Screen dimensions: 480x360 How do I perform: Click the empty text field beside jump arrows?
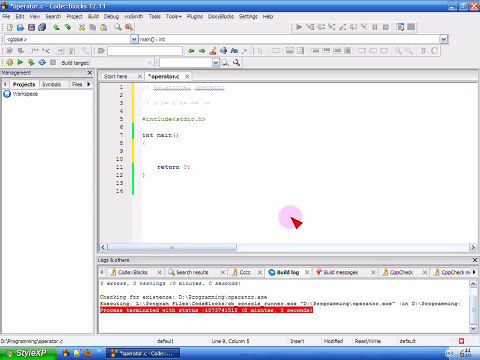[145, 51]
